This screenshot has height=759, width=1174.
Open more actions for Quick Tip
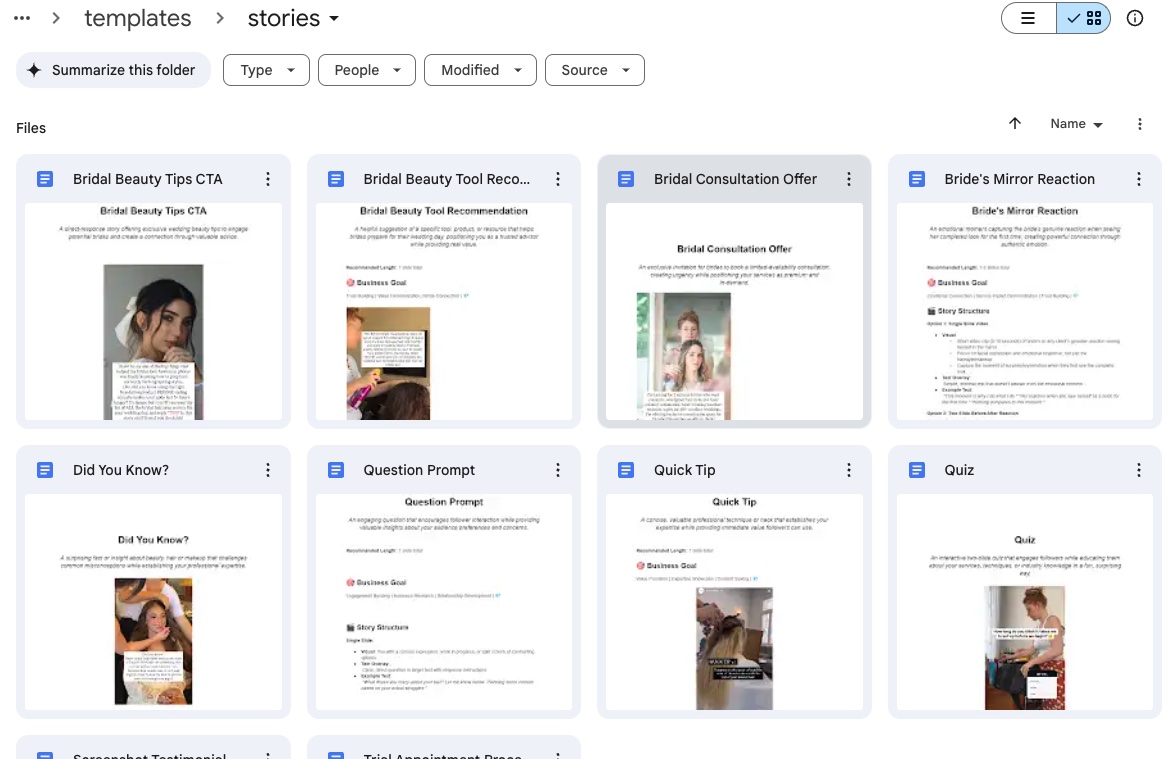click(x=848, y=469)
